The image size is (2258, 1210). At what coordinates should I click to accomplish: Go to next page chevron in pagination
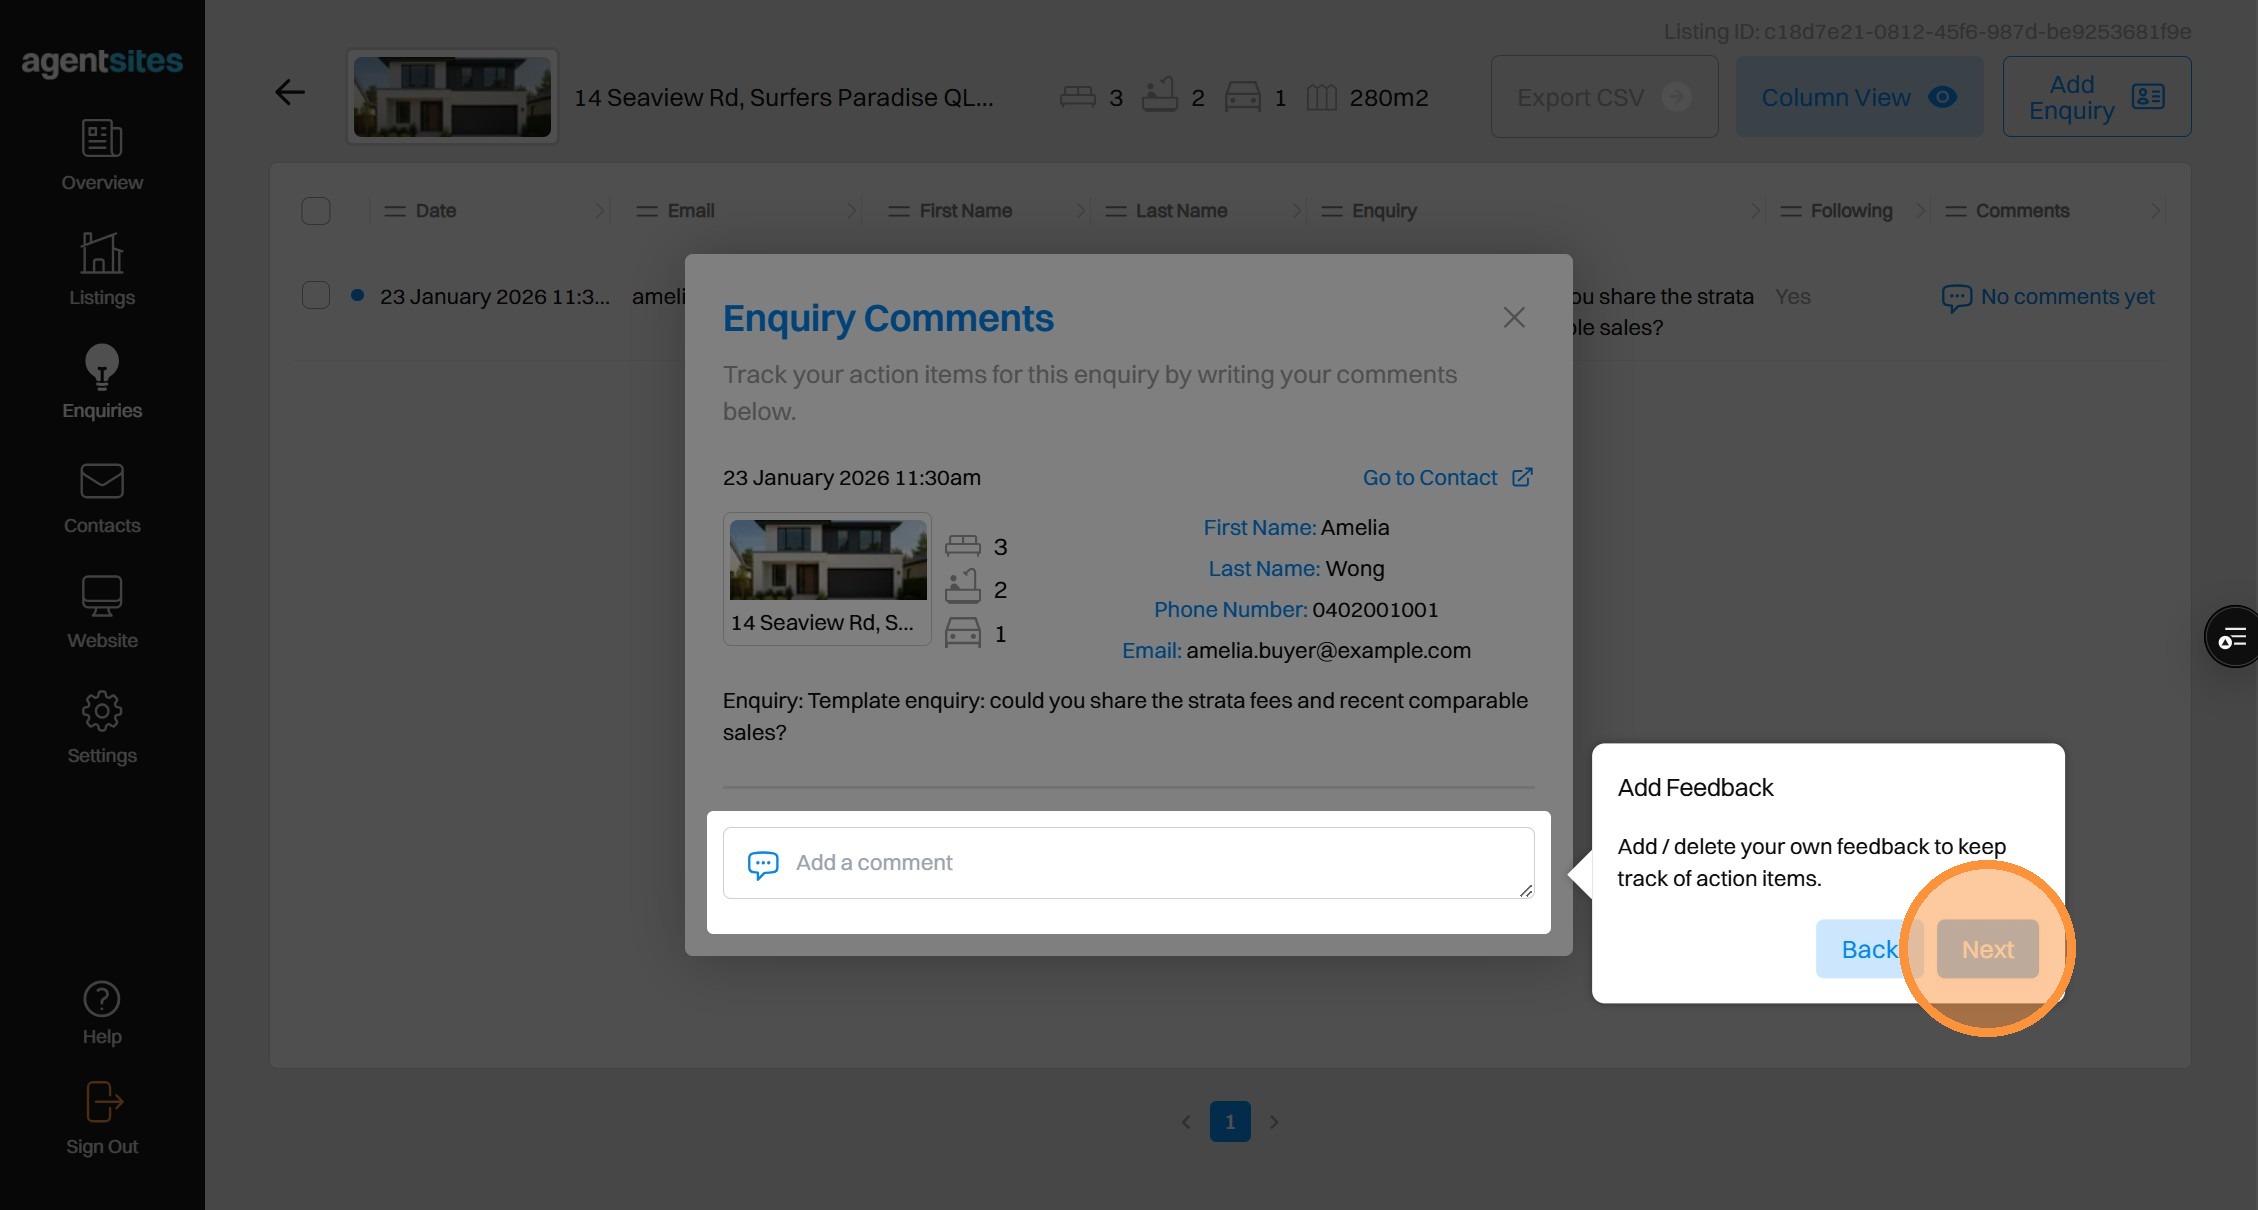click(x=1274, y=1122)
